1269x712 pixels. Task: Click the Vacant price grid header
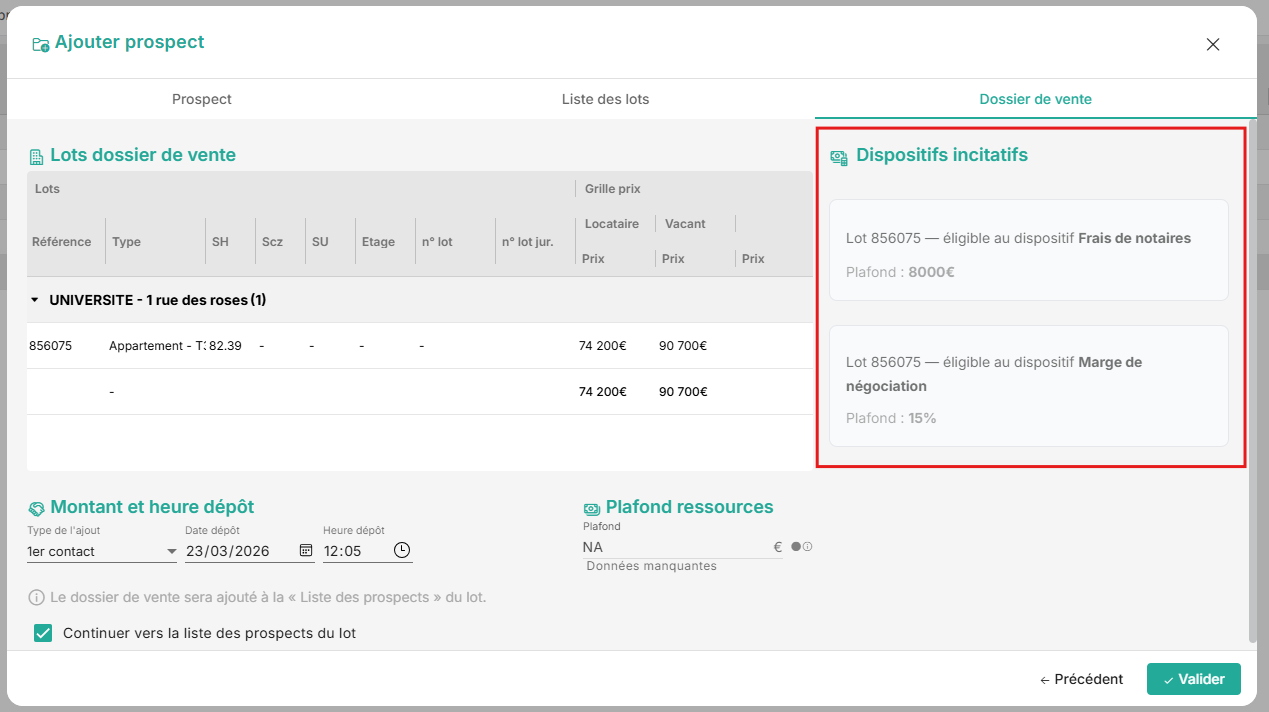685,224
